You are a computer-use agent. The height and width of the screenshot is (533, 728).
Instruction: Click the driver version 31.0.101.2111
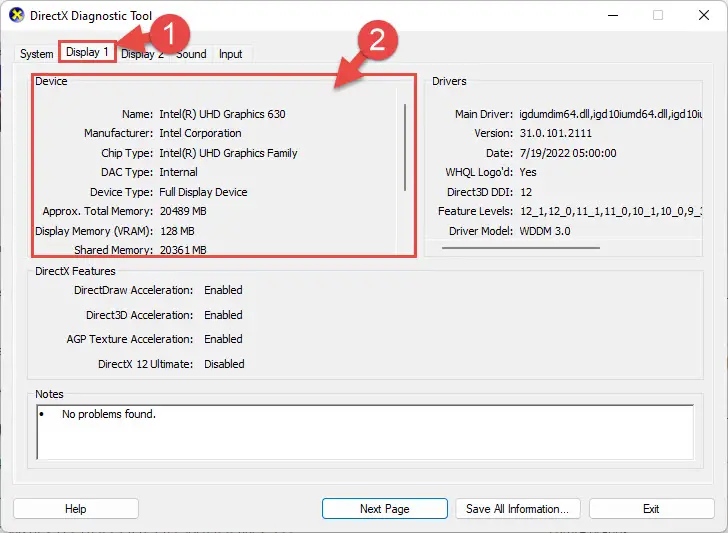(556, 133)
